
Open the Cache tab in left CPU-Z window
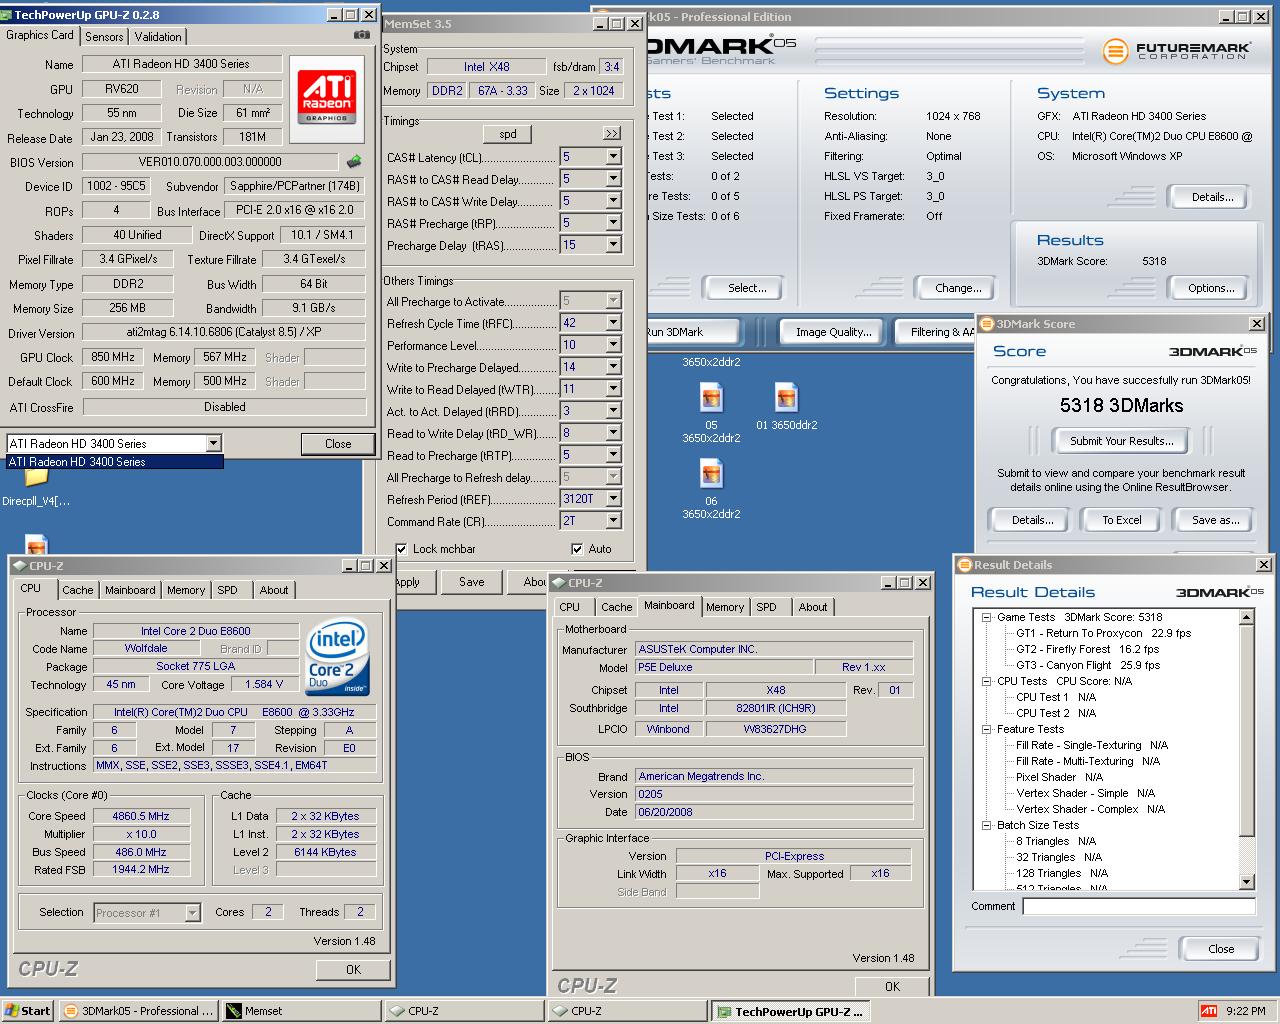pyautogui.click(x=78, y=590)
